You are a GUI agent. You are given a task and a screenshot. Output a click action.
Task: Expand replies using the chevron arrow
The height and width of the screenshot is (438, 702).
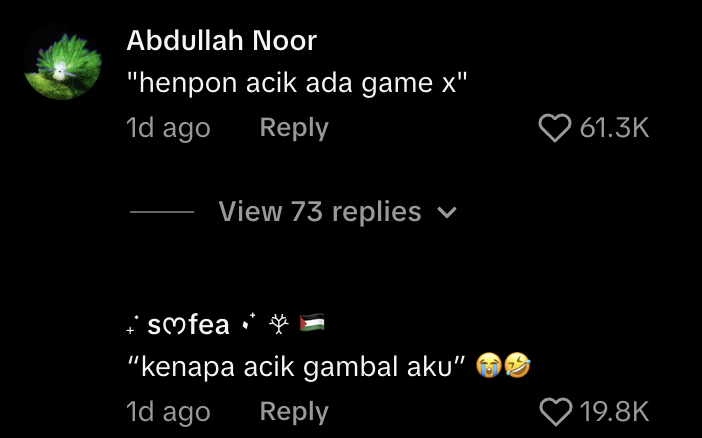tap(447, 212)
